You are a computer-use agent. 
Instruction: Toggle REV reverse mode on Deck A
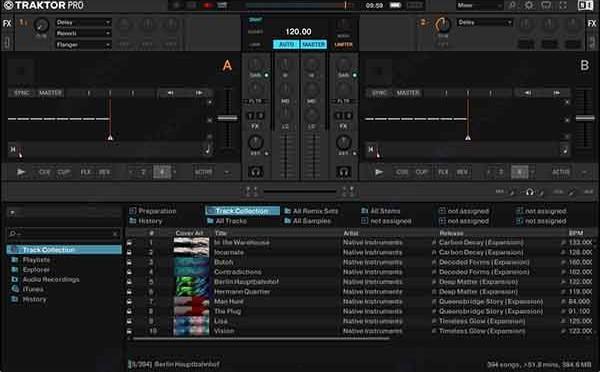[x=104, y=172]
